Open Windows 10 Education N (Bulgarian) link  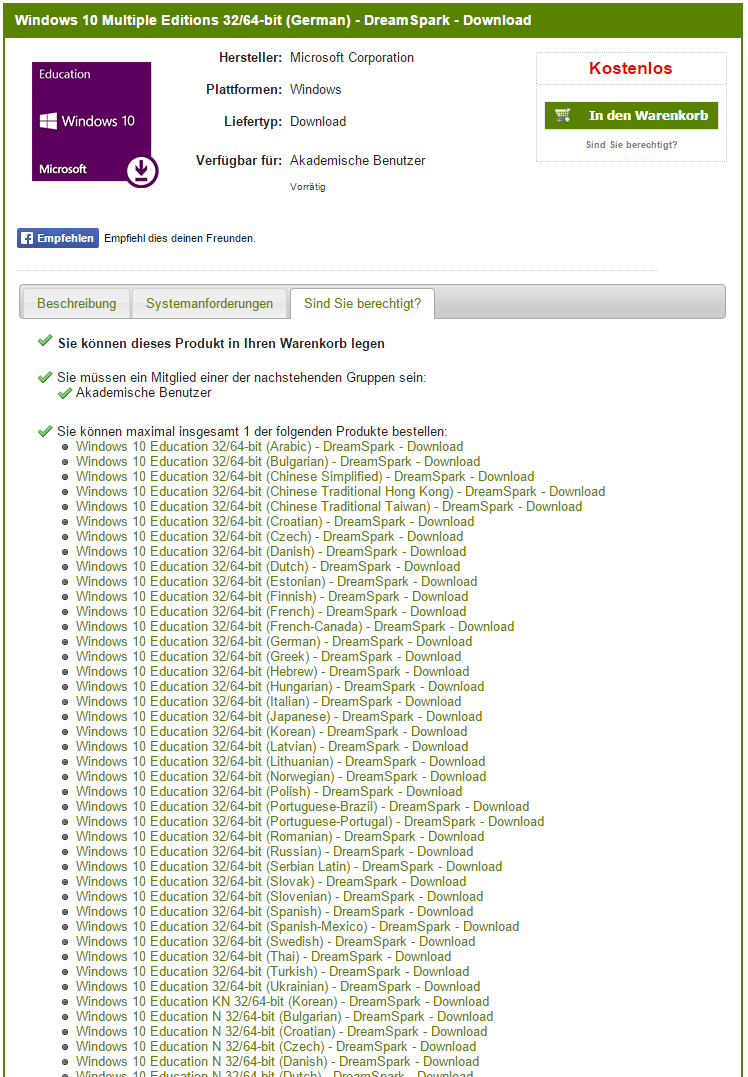coord(284,1017)
